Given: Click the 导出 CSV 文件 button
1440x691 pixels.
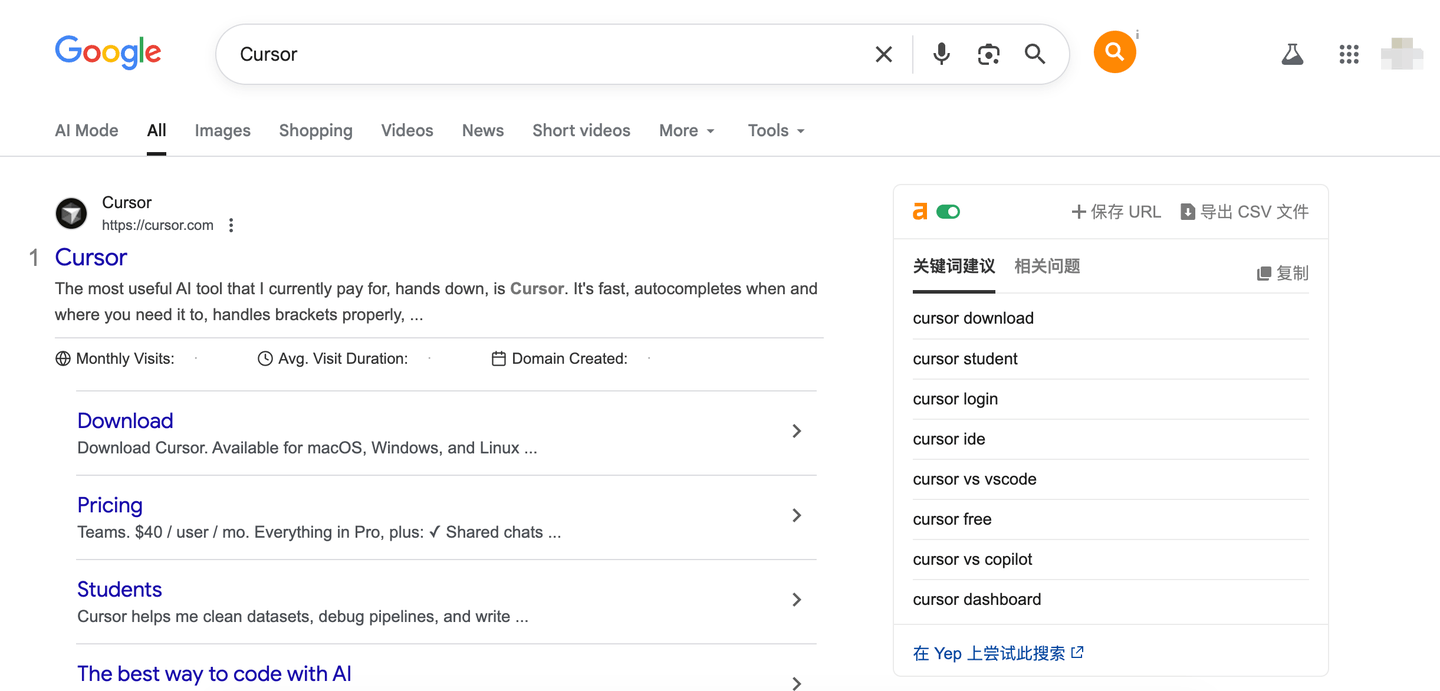Looking at the screenshot, I should pos(1244,212).
